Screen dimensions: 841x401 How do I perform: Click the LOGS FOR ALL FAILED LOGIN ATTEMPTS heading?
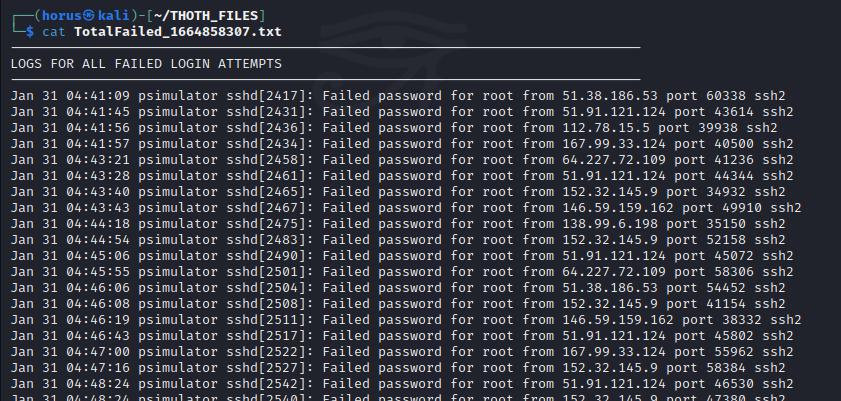[146, 64]
